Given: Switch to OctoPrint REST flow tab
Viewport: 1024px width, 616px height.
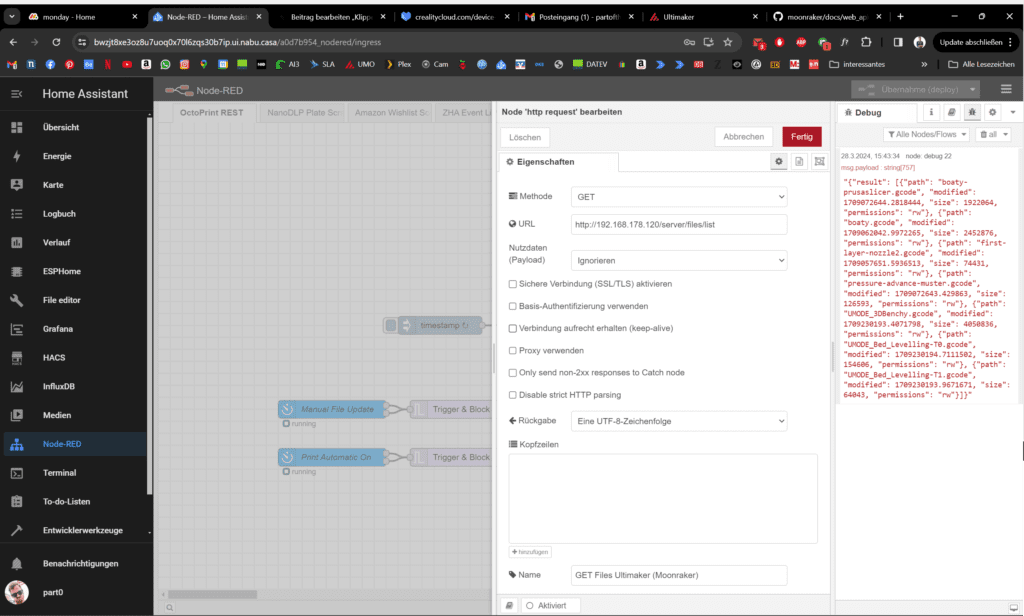Looking at the screenshot, I should [x=212, y=112].
